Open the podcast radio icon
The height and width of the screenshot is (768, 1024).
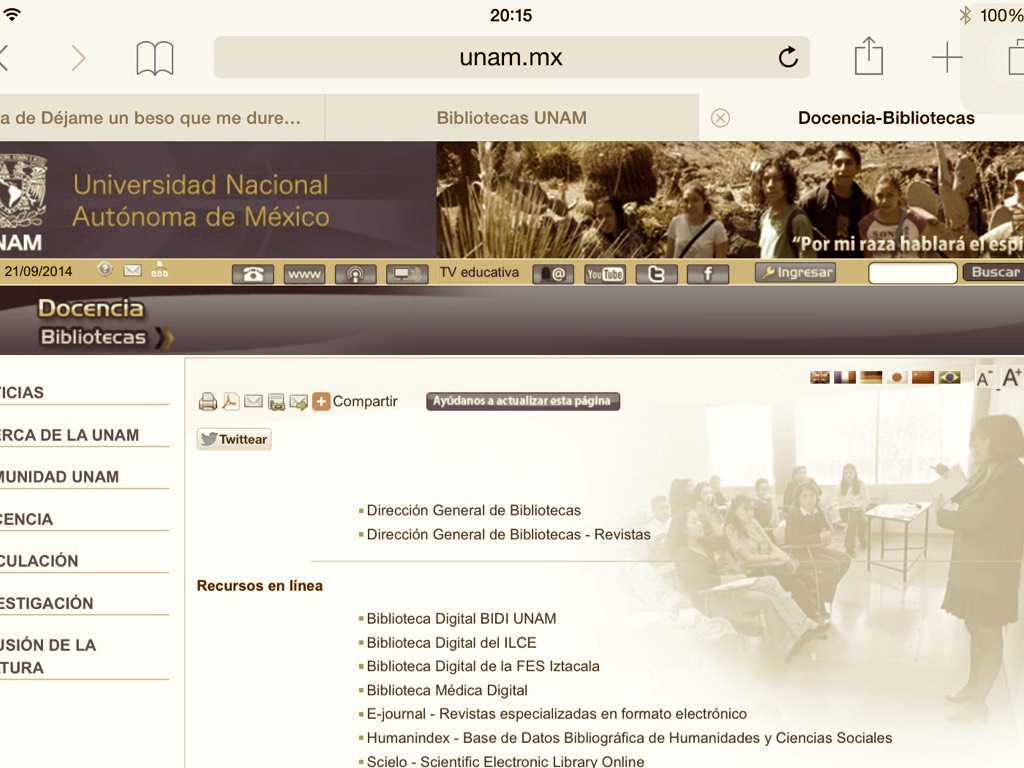pos(355,274)
